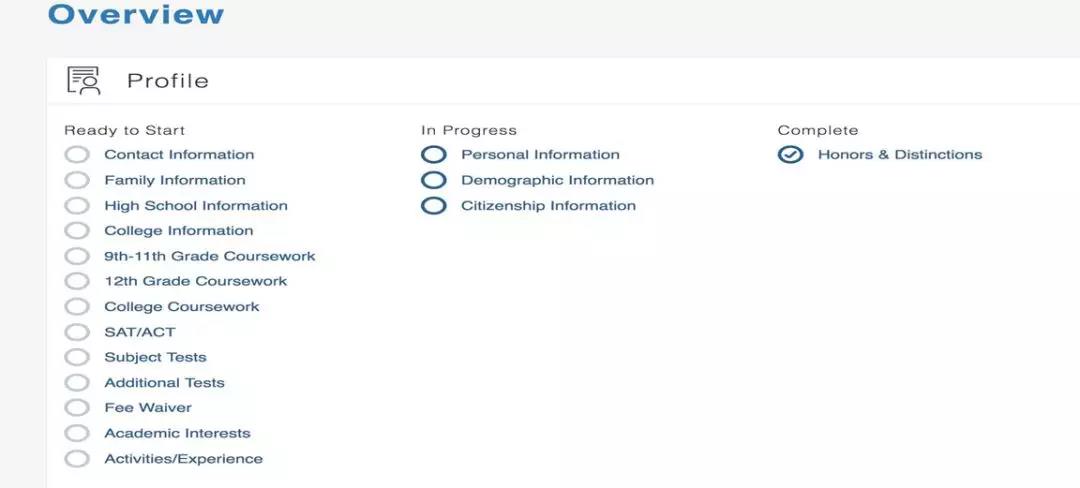Click the circle beside Activities/Experience
This screenshot has width=1080, height=488.
[77, 459]
